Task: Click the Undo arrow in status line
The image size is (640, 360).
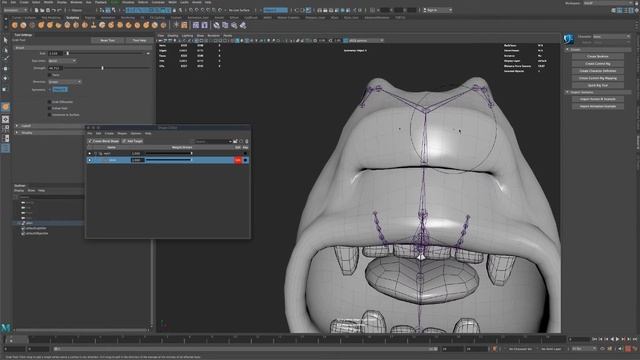Action: [x=53, y=10]
